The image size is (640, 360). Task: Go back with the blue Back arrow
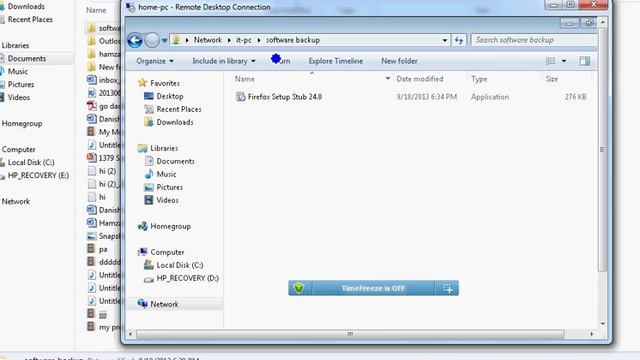(x=135, y=40)
